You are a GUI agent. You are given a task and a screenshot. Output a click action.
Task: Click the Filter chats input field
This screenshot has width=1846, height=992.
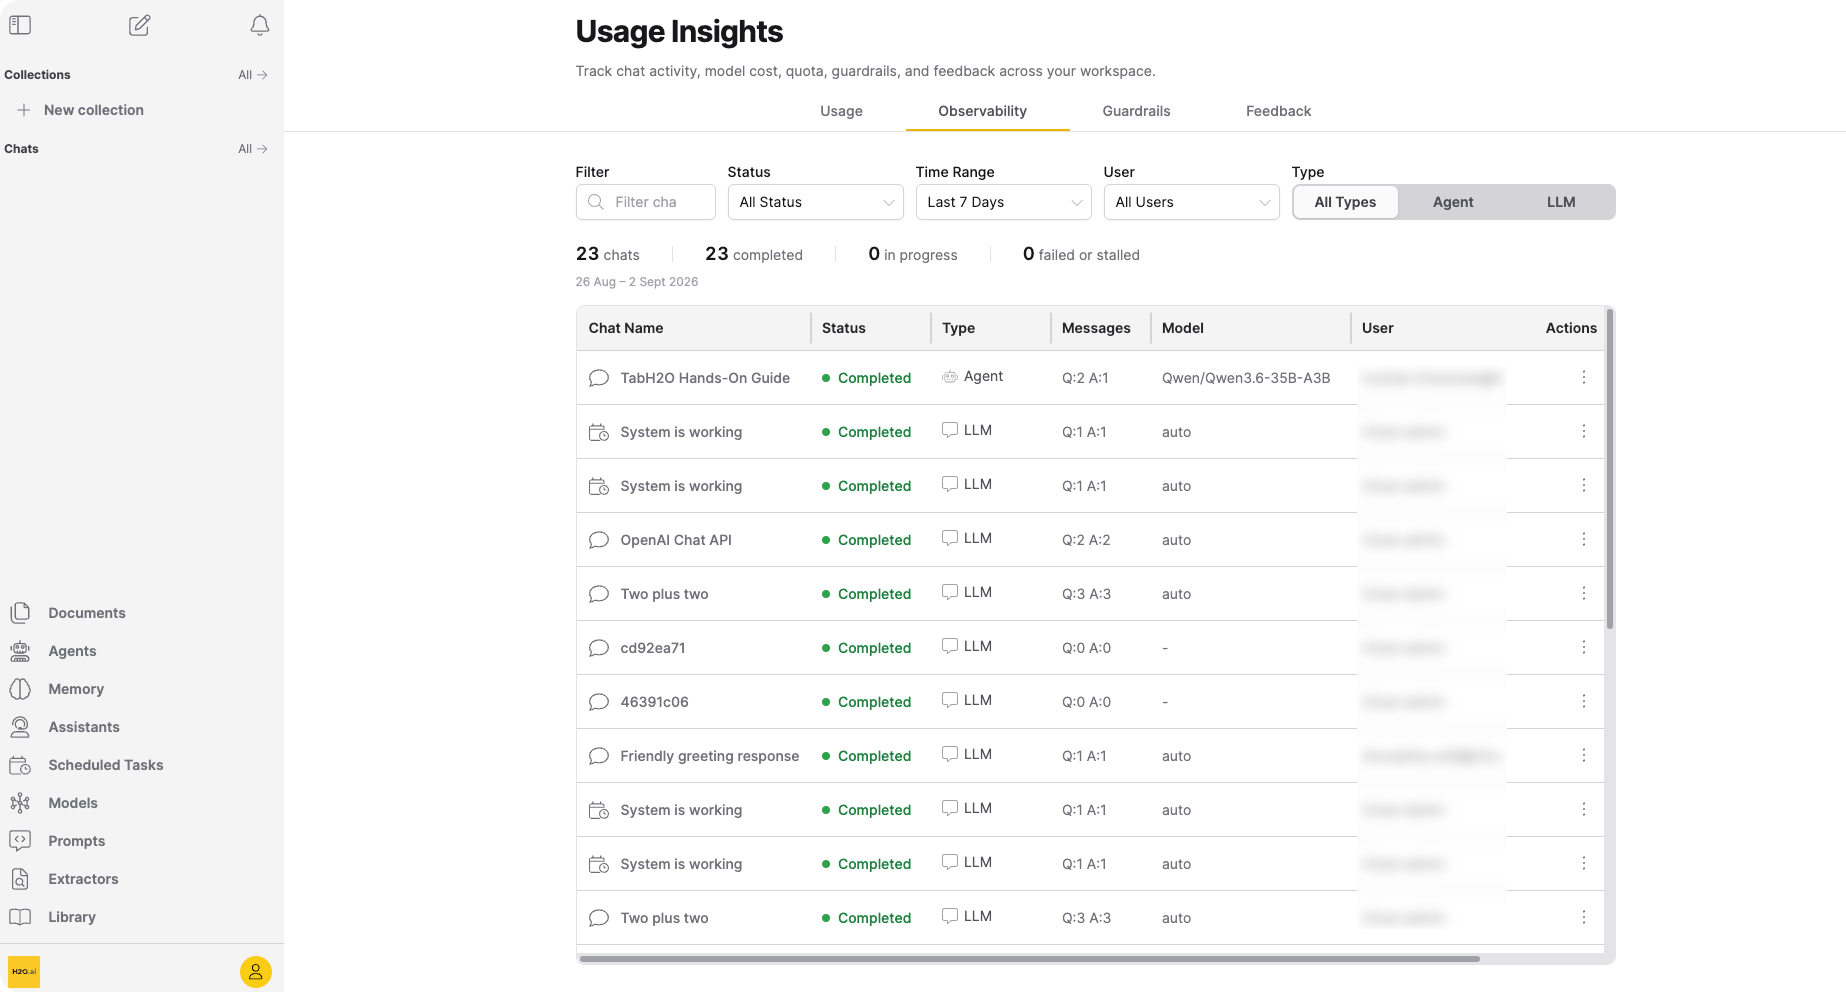coord(646,202)
